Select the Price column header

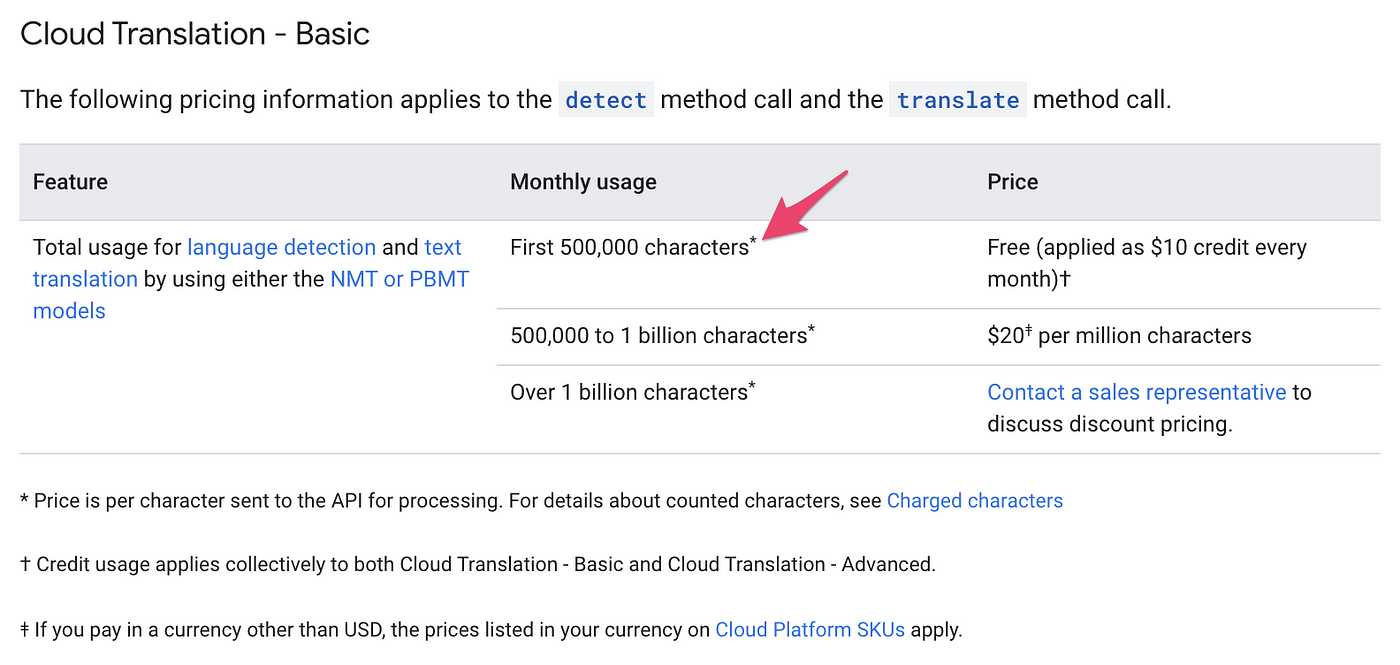[x=1012, y=182]
